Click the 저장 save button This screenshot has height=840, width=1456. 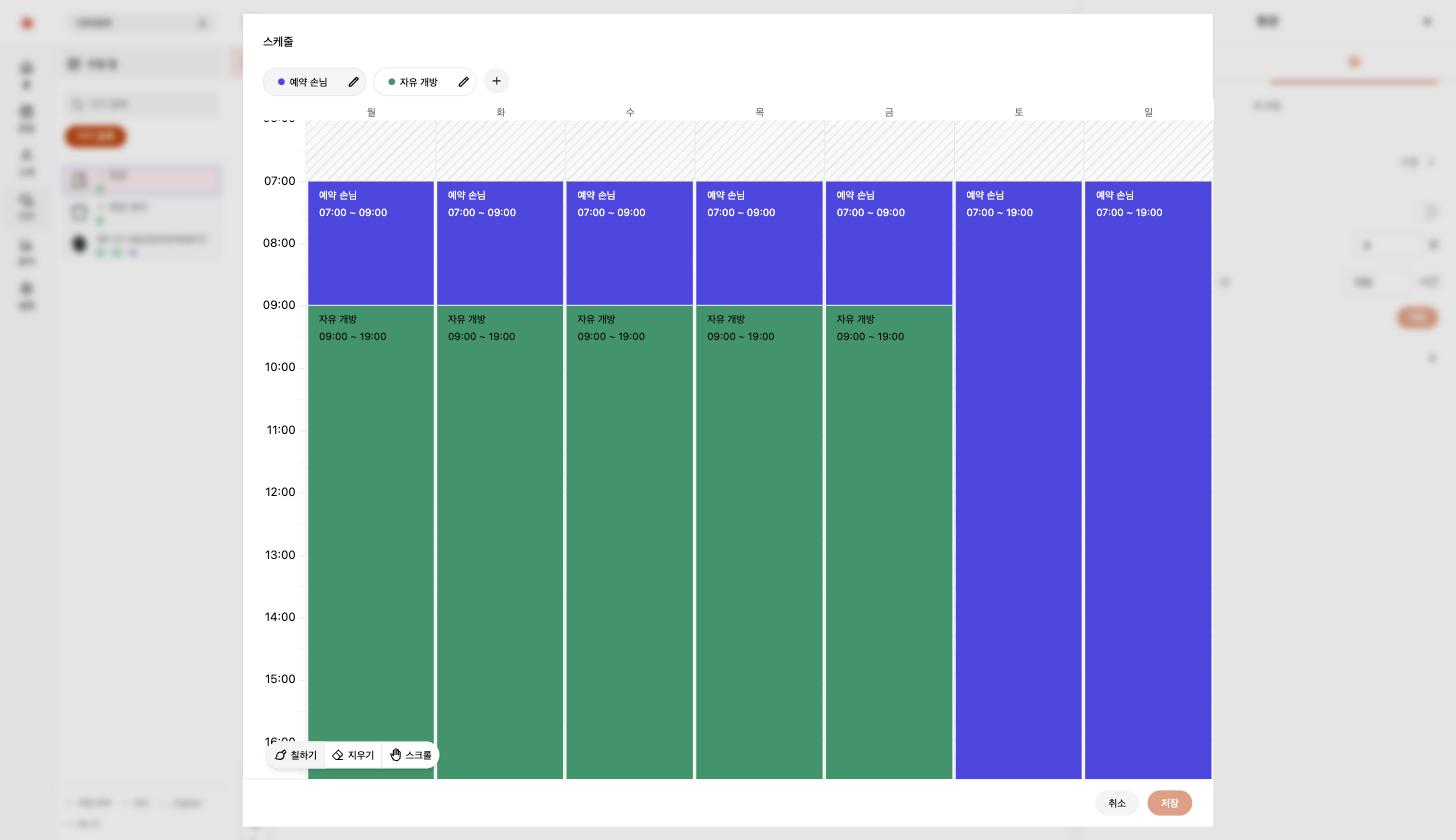1169,803
